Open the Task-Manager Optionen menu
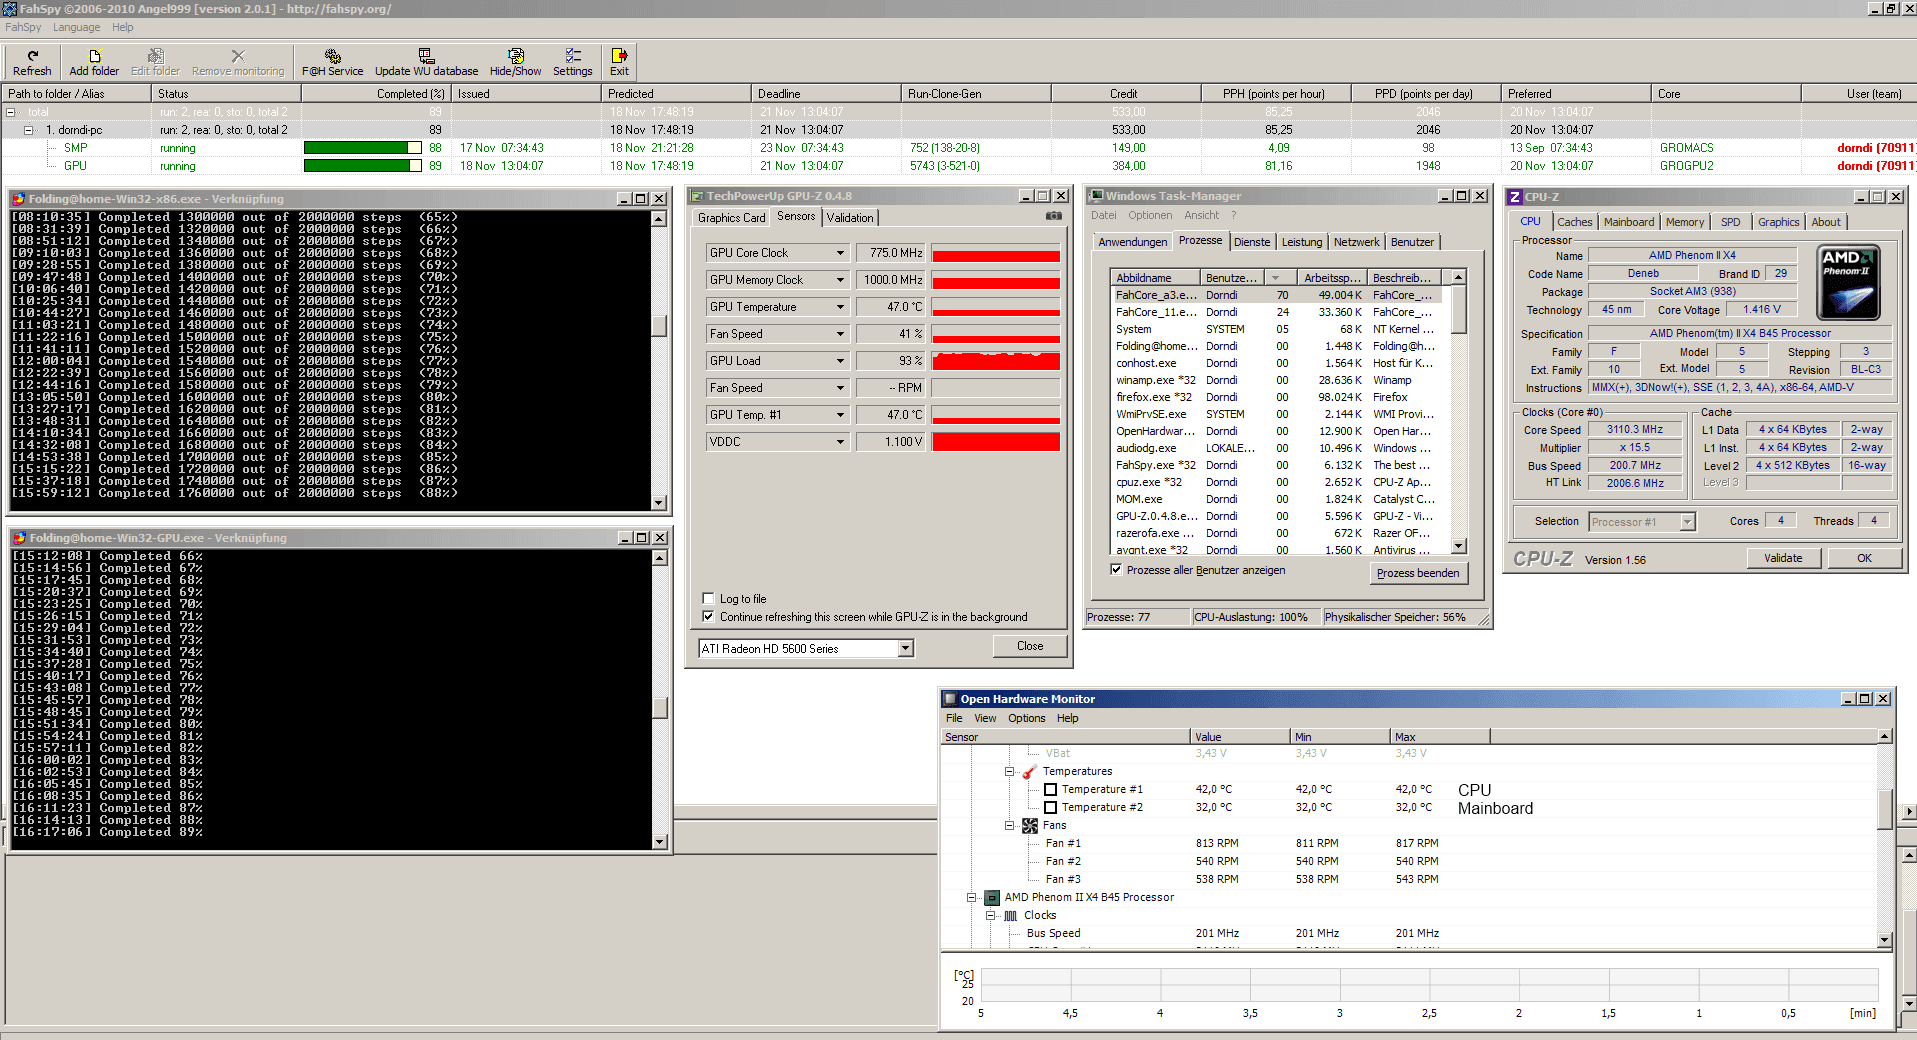 coord(1150,215)
